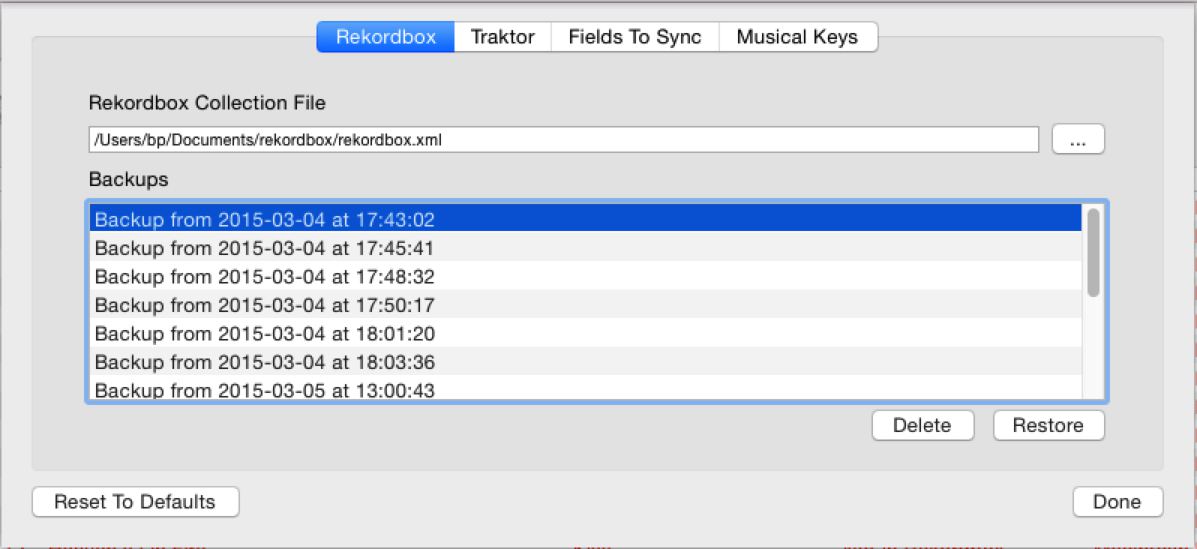Image resolution: width=1197 pixels, height=549 pixels.
Task: Click the backups list scrollbar thumb
Action: [1093, 252]
